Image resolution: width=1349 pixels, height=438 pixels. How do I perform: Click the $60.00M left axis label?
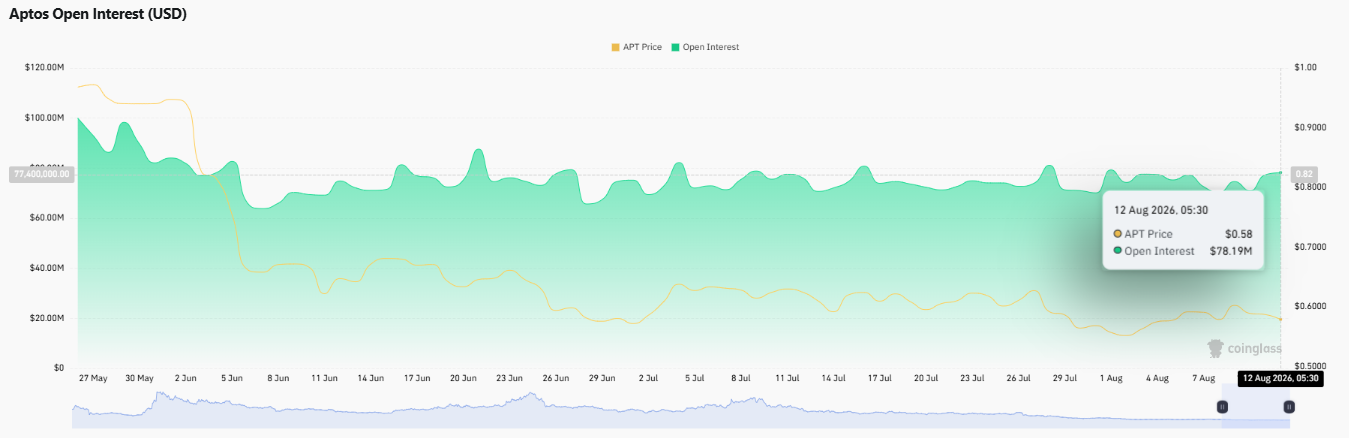(47, 218)
